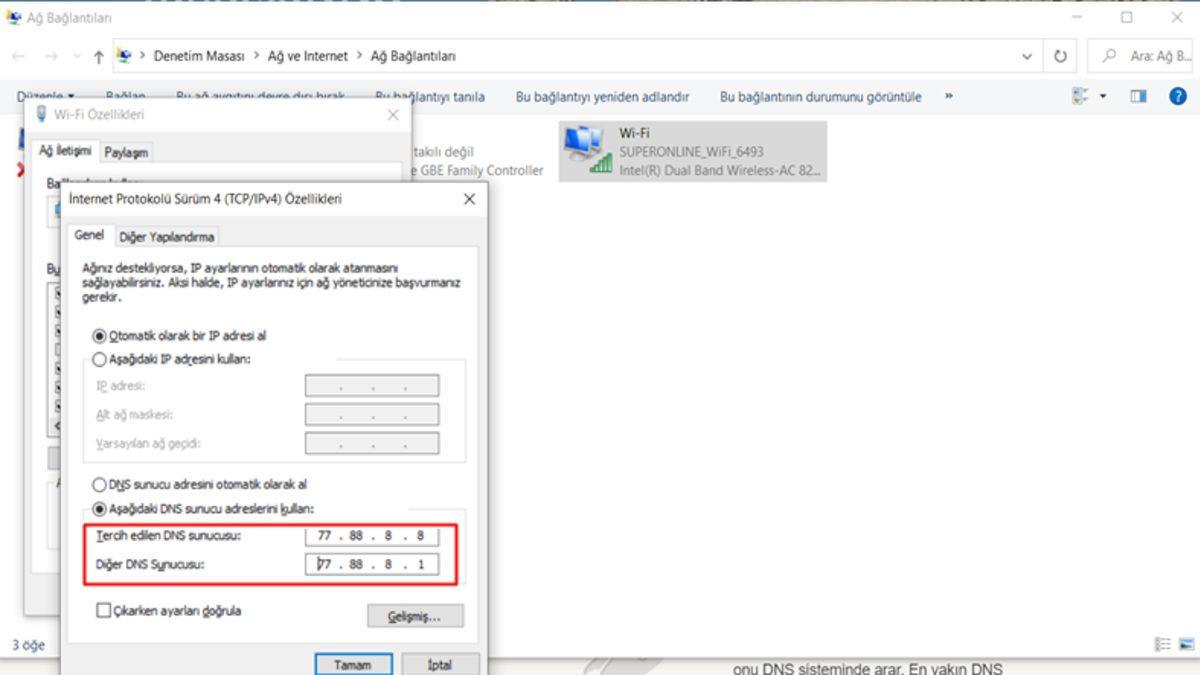Select 'DNS sunucu adresini otomatik olarak al'
The height and width of the screenshot is (675, 1200).
[99, 485]
